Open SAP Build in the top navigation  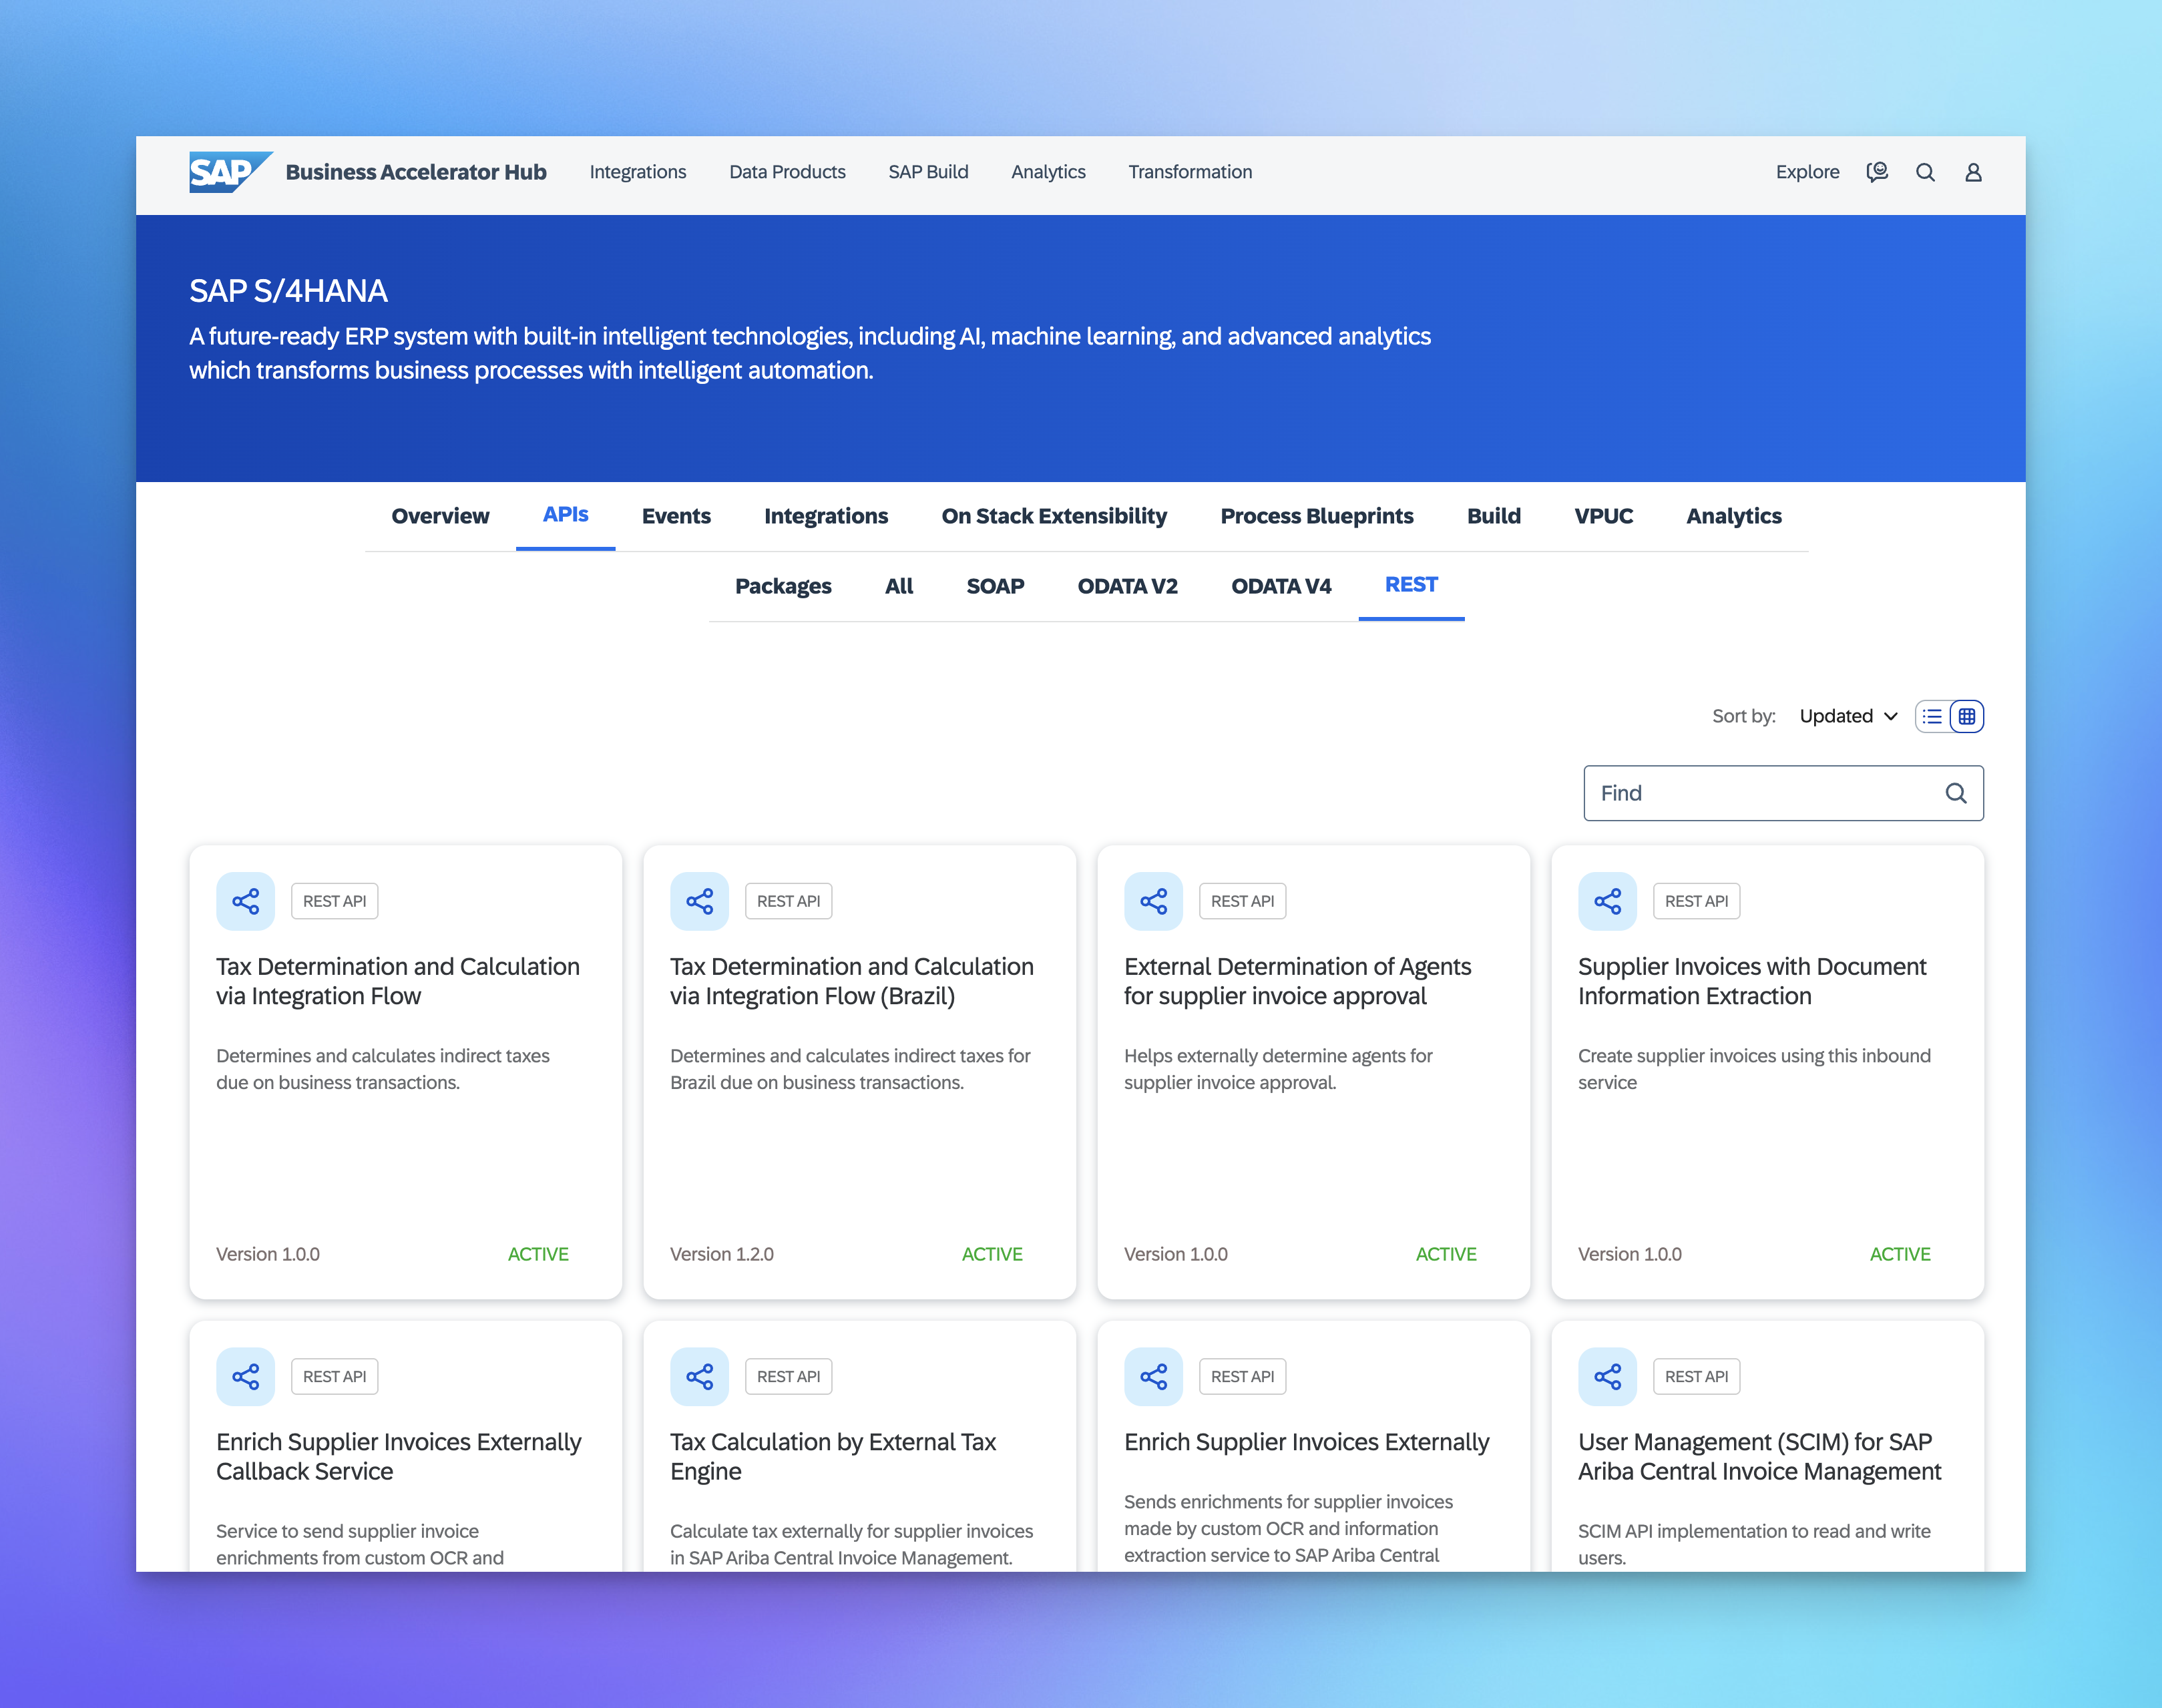click(928, 172)
